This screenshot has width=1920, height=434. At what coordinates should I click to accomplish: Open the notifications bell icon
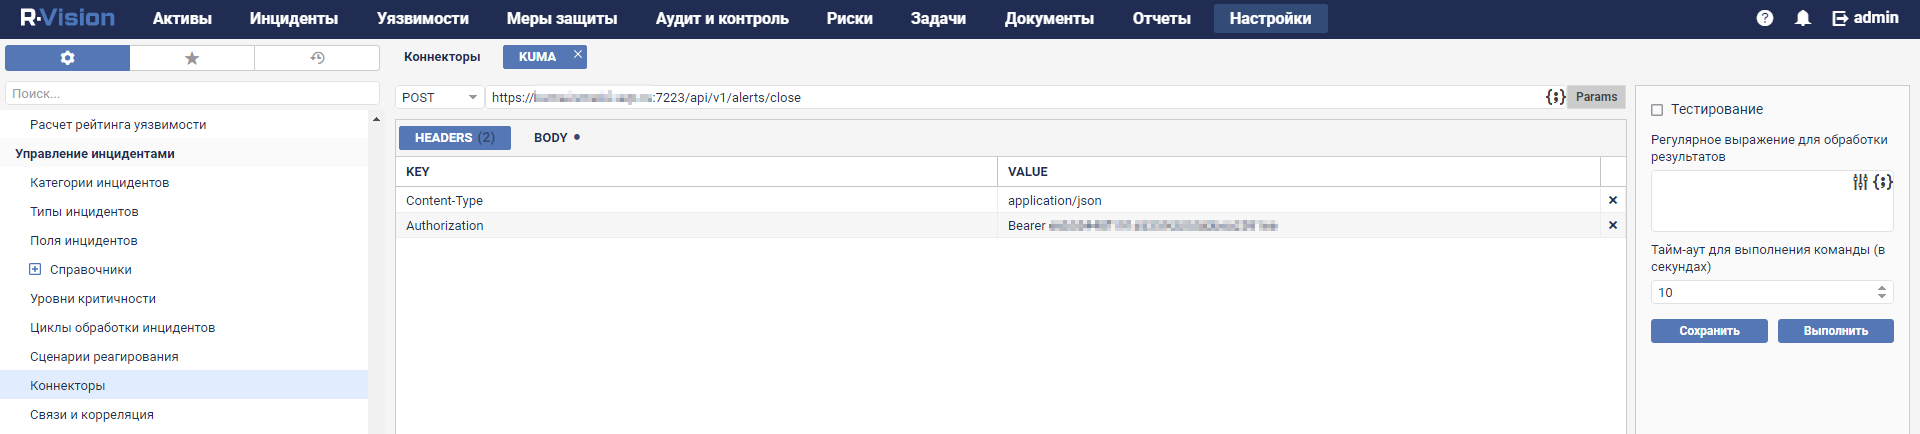coord(1802,18)
